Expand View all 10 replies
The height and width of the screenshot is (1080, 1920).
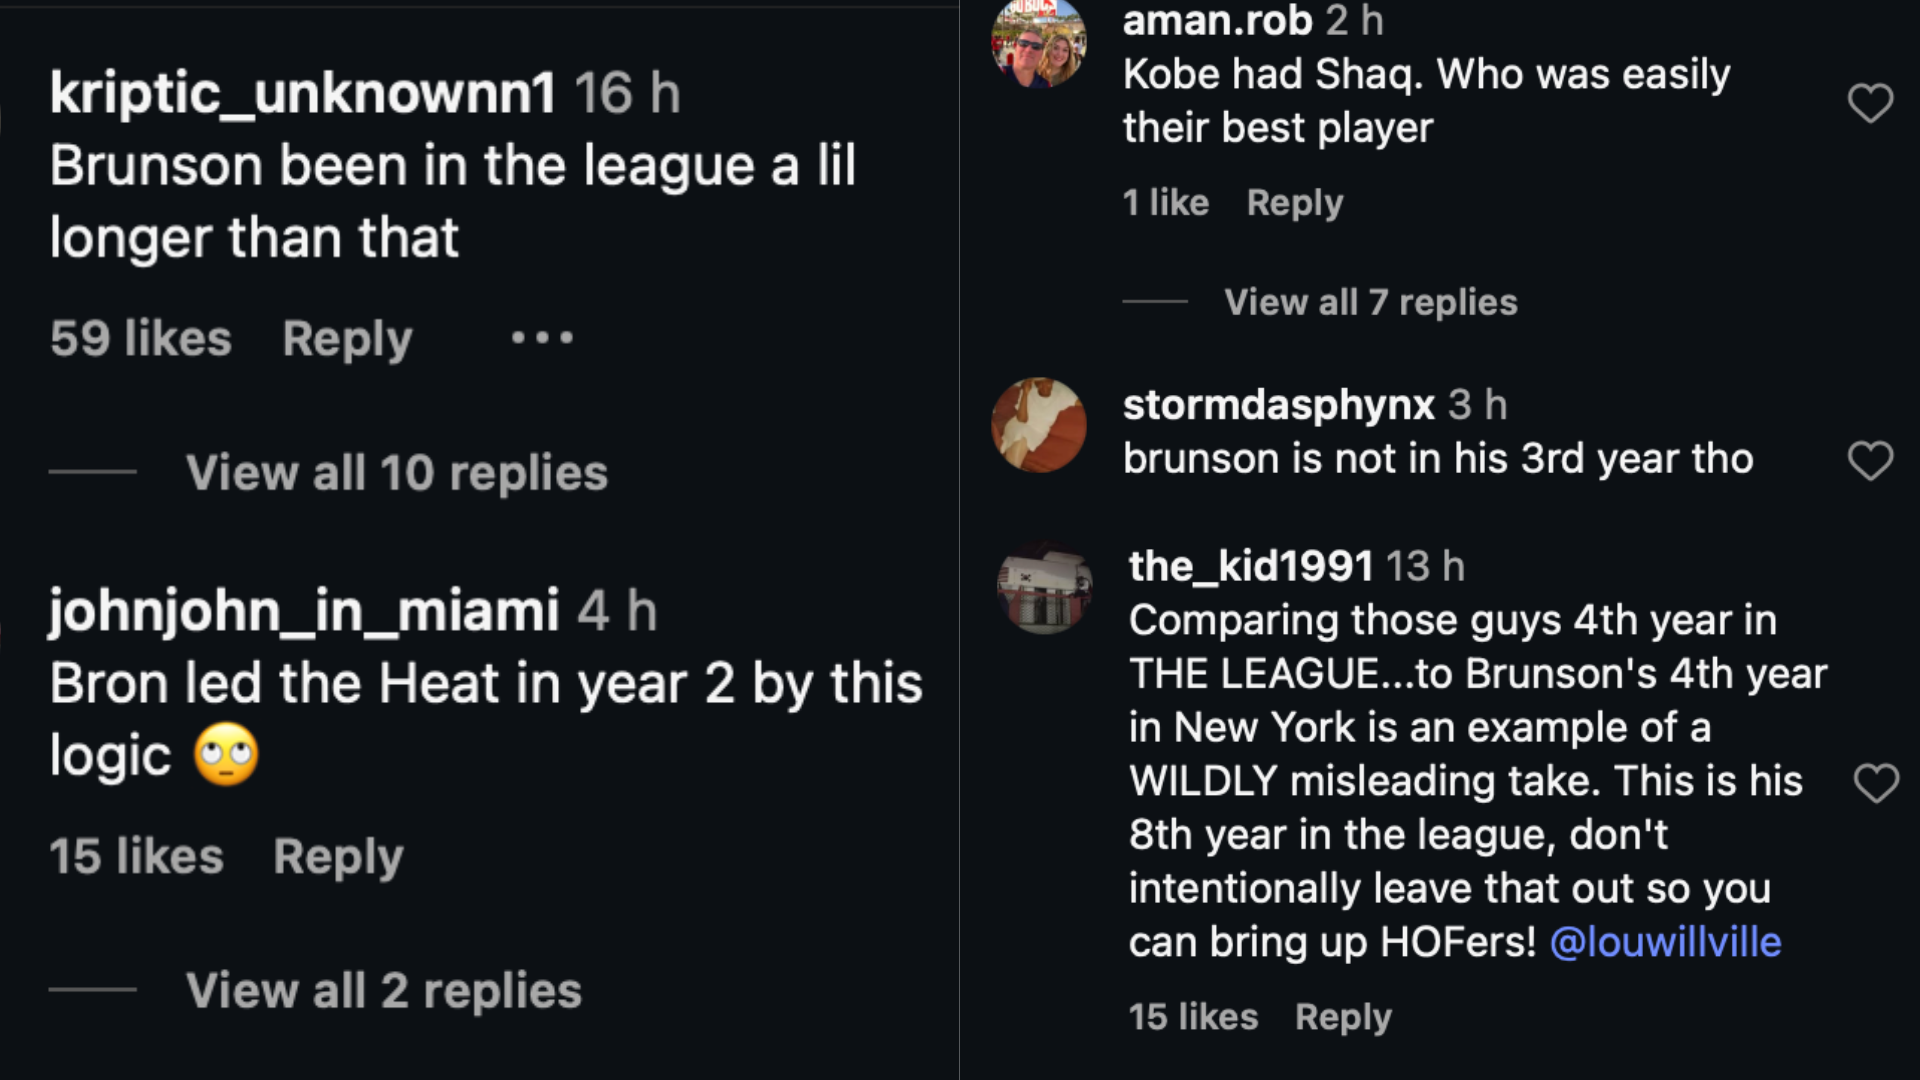[x=396, y=472]
